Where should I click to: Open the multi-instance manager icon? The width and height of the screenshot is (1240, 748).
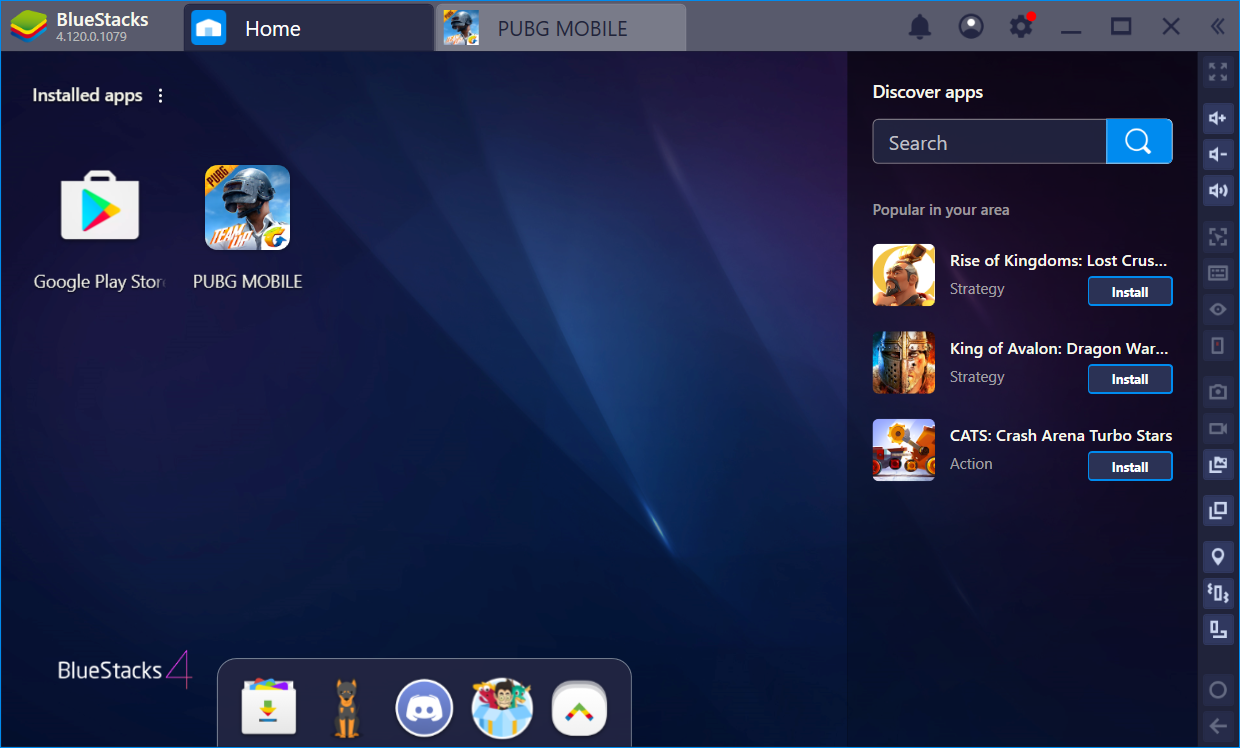pos(1217,510)
